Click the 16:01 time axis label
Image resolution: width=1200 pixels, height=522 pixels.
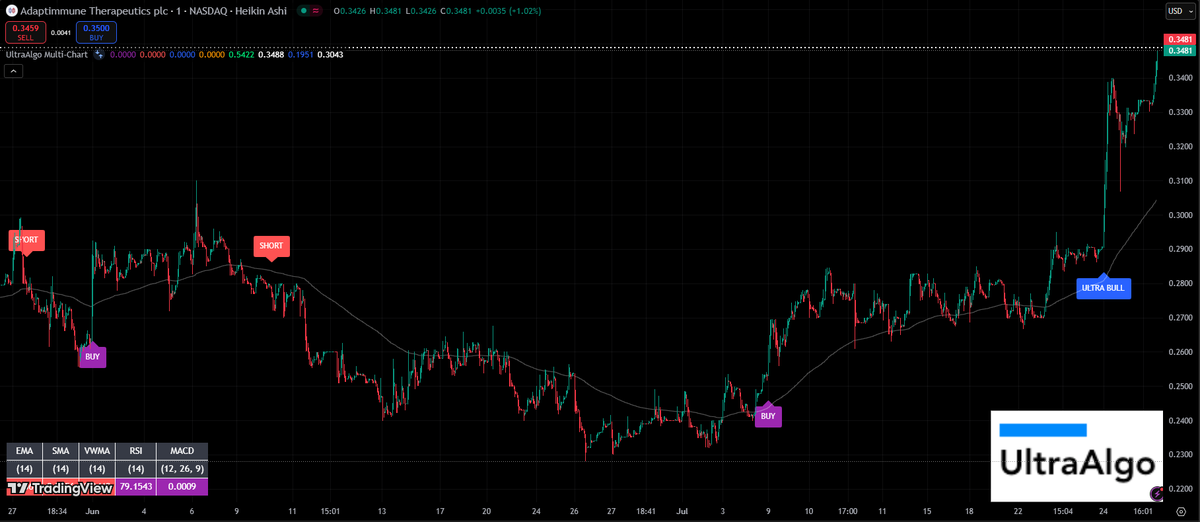1143,511
